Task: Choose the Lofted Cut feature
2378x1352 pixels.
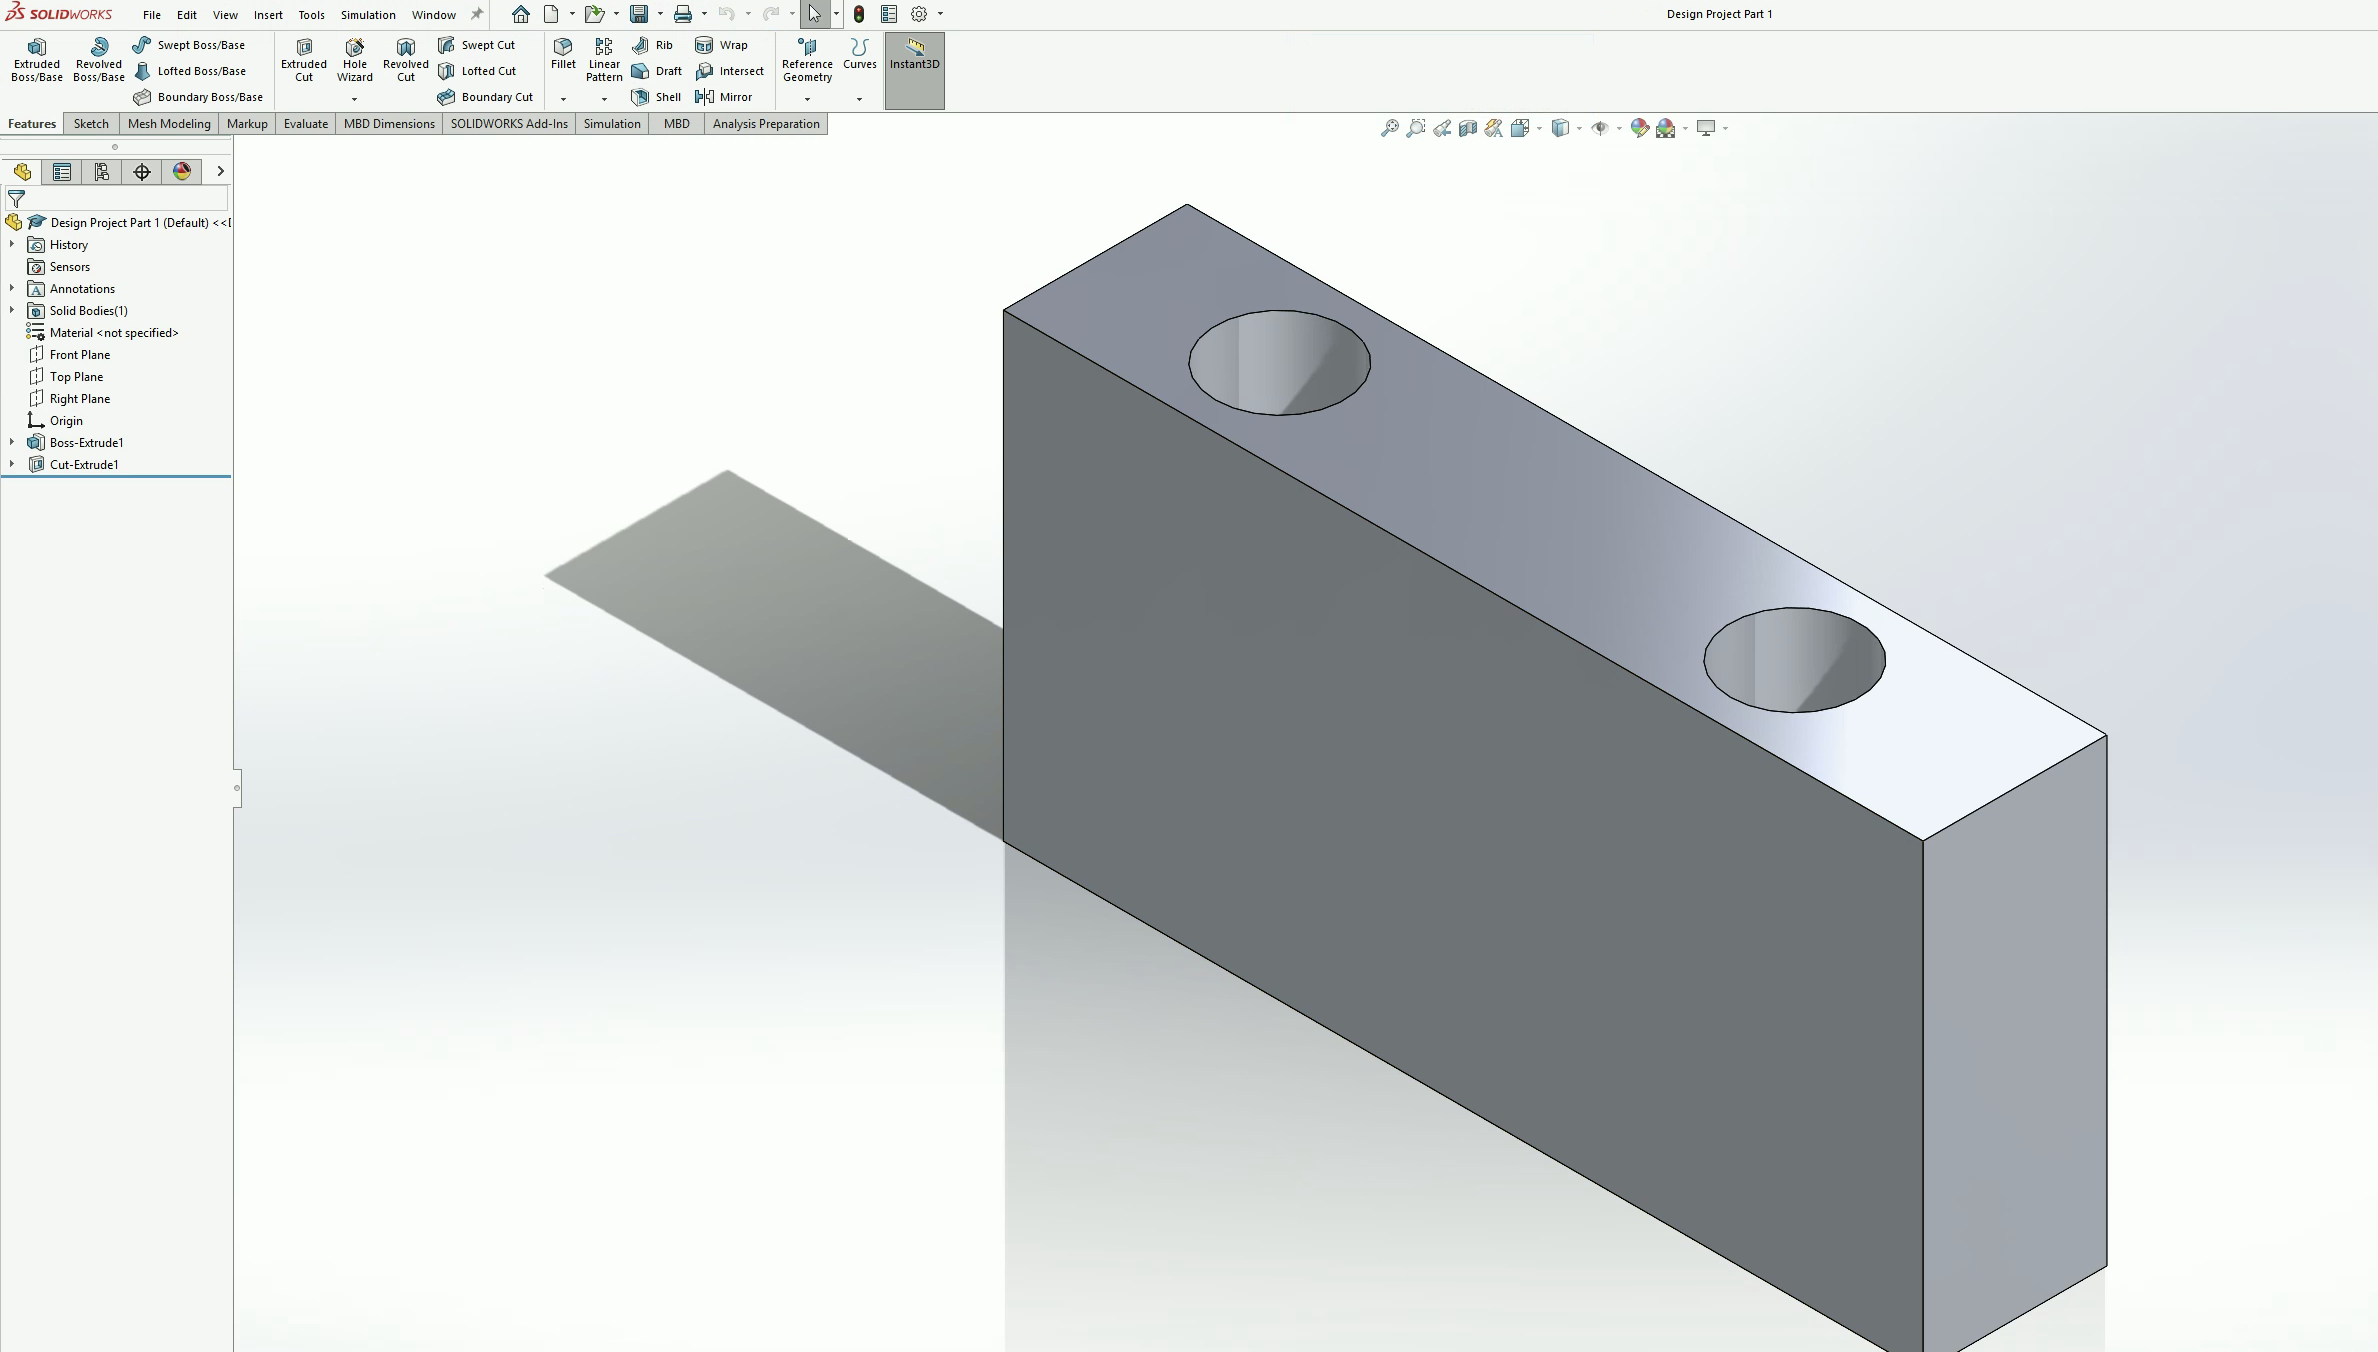Action: [477, 71]
